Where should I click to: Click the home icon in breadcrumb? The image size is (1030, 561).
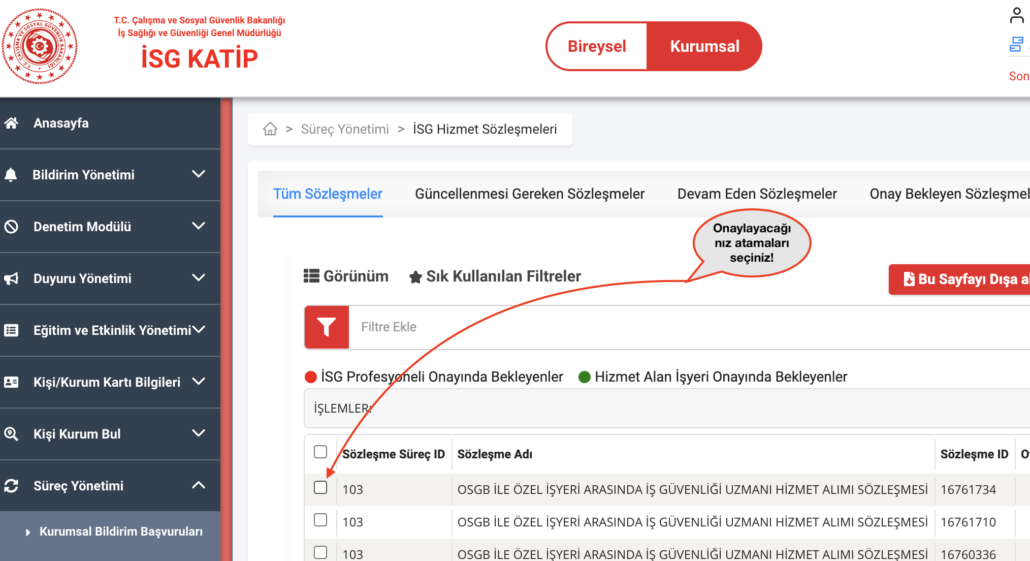pyautogui.click(x=270, y=129)
